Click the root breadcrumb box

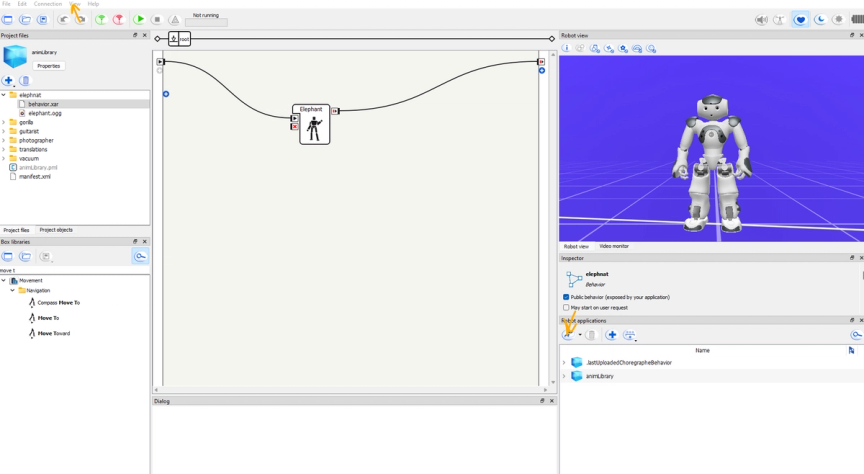pyautogui.click(x=180, y=39)
